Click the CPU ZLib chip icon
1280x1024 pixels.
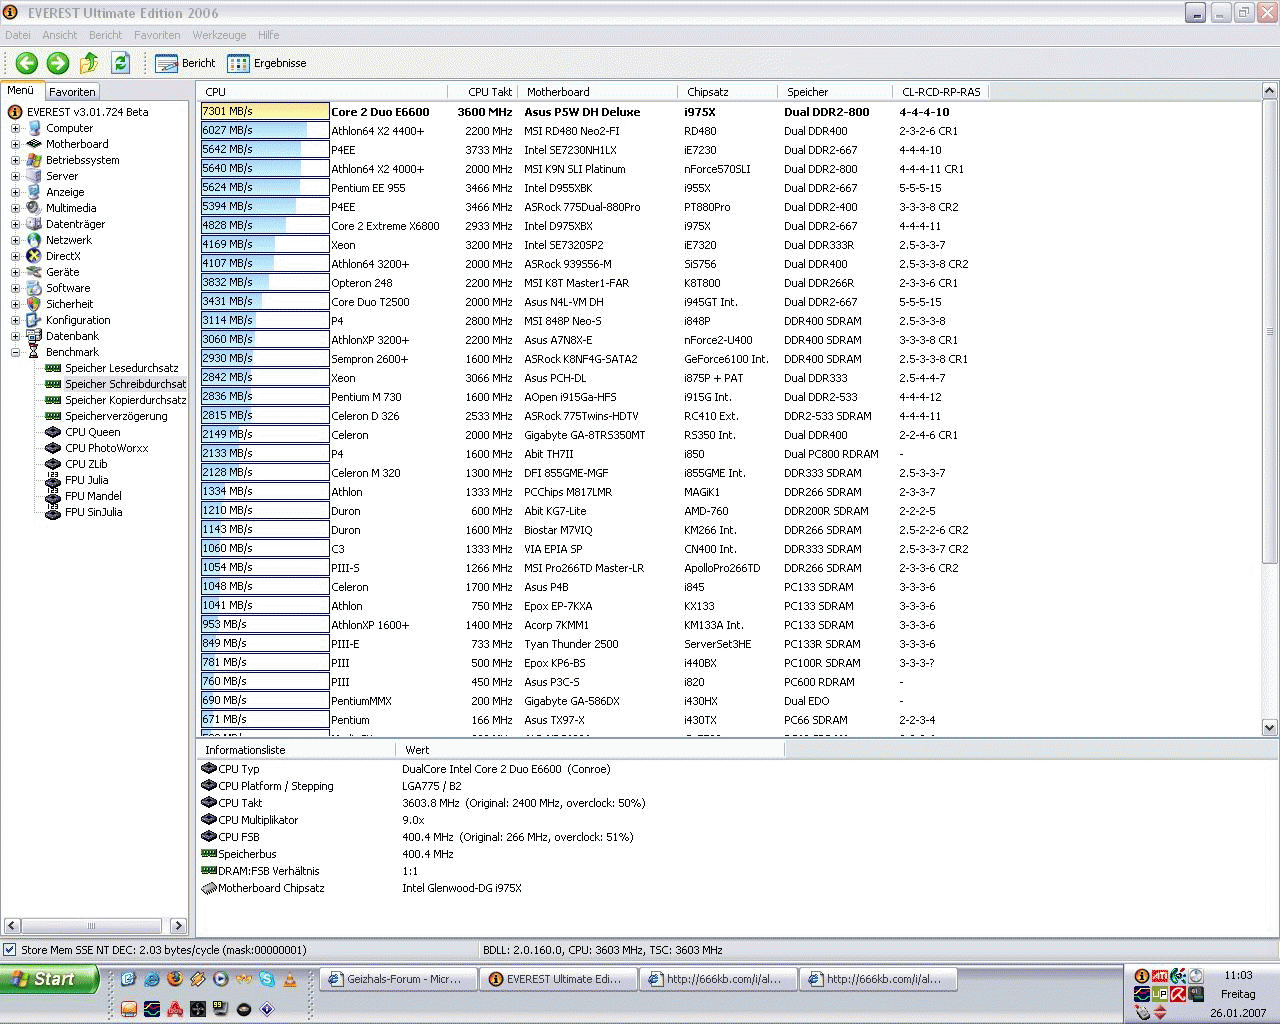tap(53, 464)
